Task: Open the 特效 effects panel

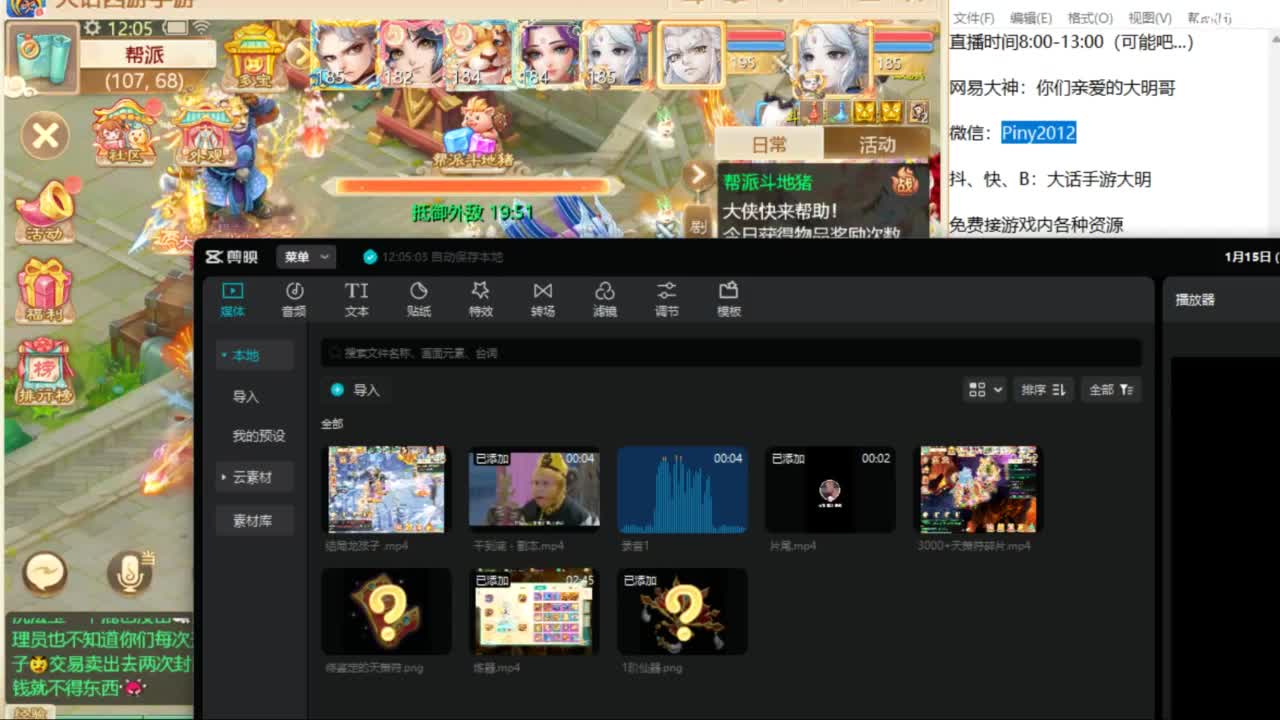Action: (481, 298)
